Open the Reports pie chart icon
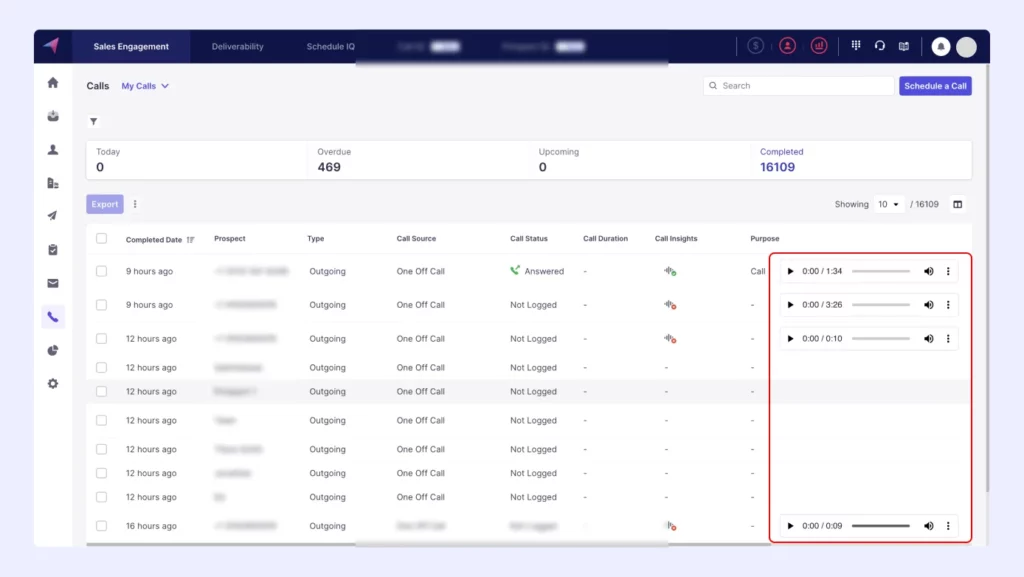Screen dimensions: 1024x577 pos(53,351)
